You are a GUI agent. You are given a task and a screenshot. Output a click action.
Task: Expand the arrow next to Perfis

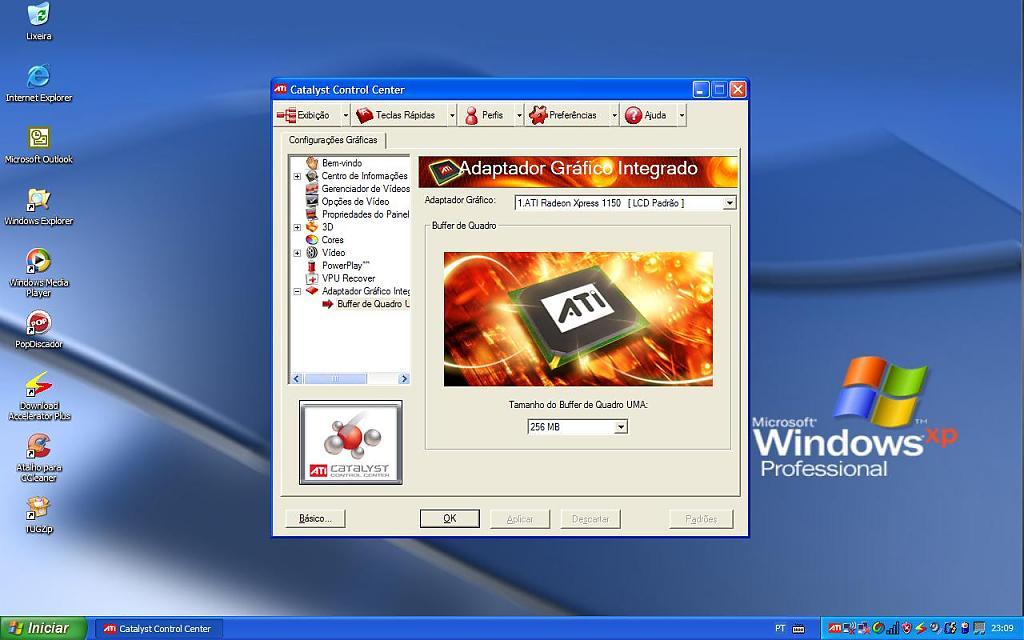[x=520, y=115]
